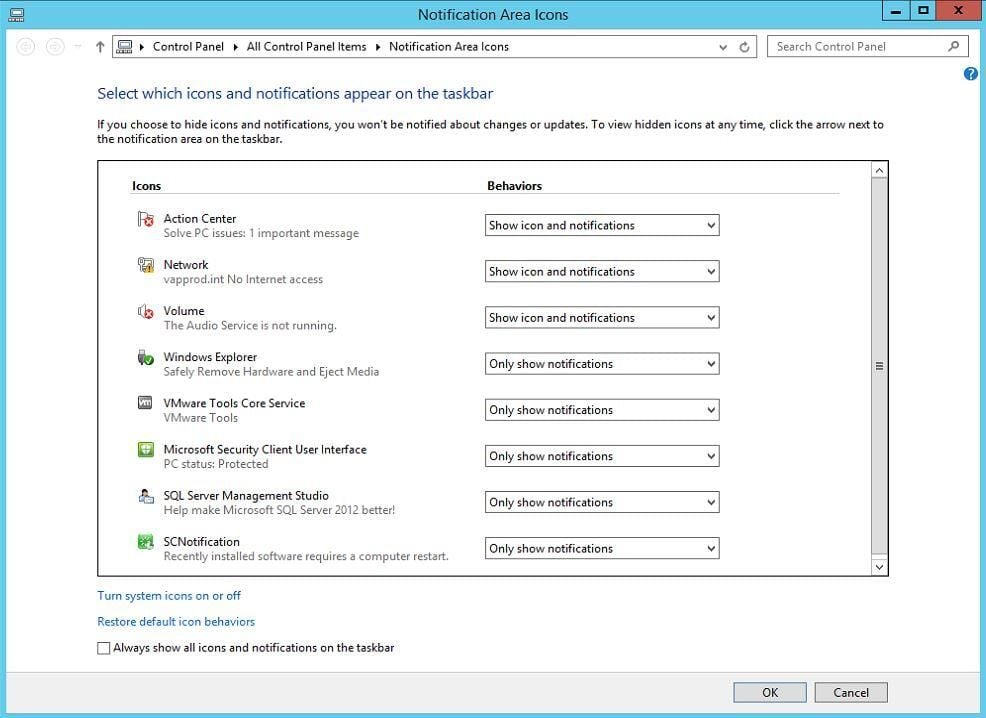This screenshot has height=718, width=986.
Task: Click the Up arrow navigation icon
Action: 100,47
